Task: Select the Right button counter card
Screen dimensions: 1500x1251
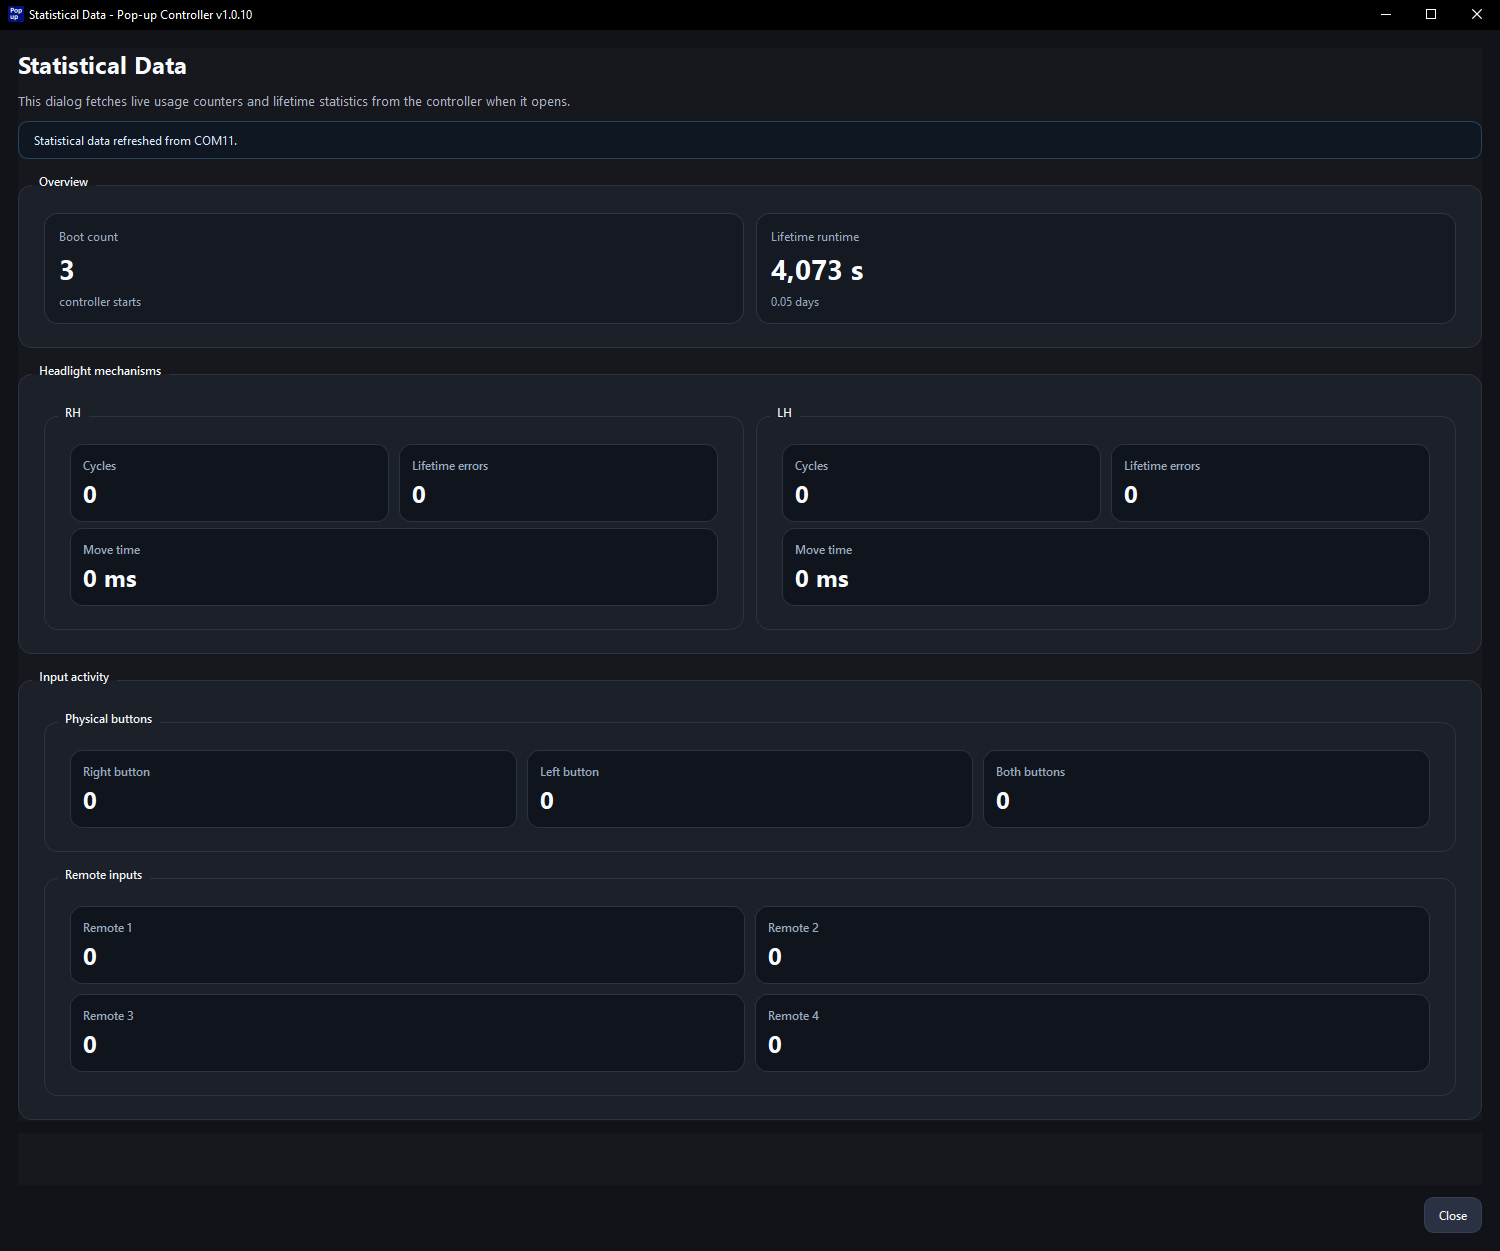Action: click(292, 789)
